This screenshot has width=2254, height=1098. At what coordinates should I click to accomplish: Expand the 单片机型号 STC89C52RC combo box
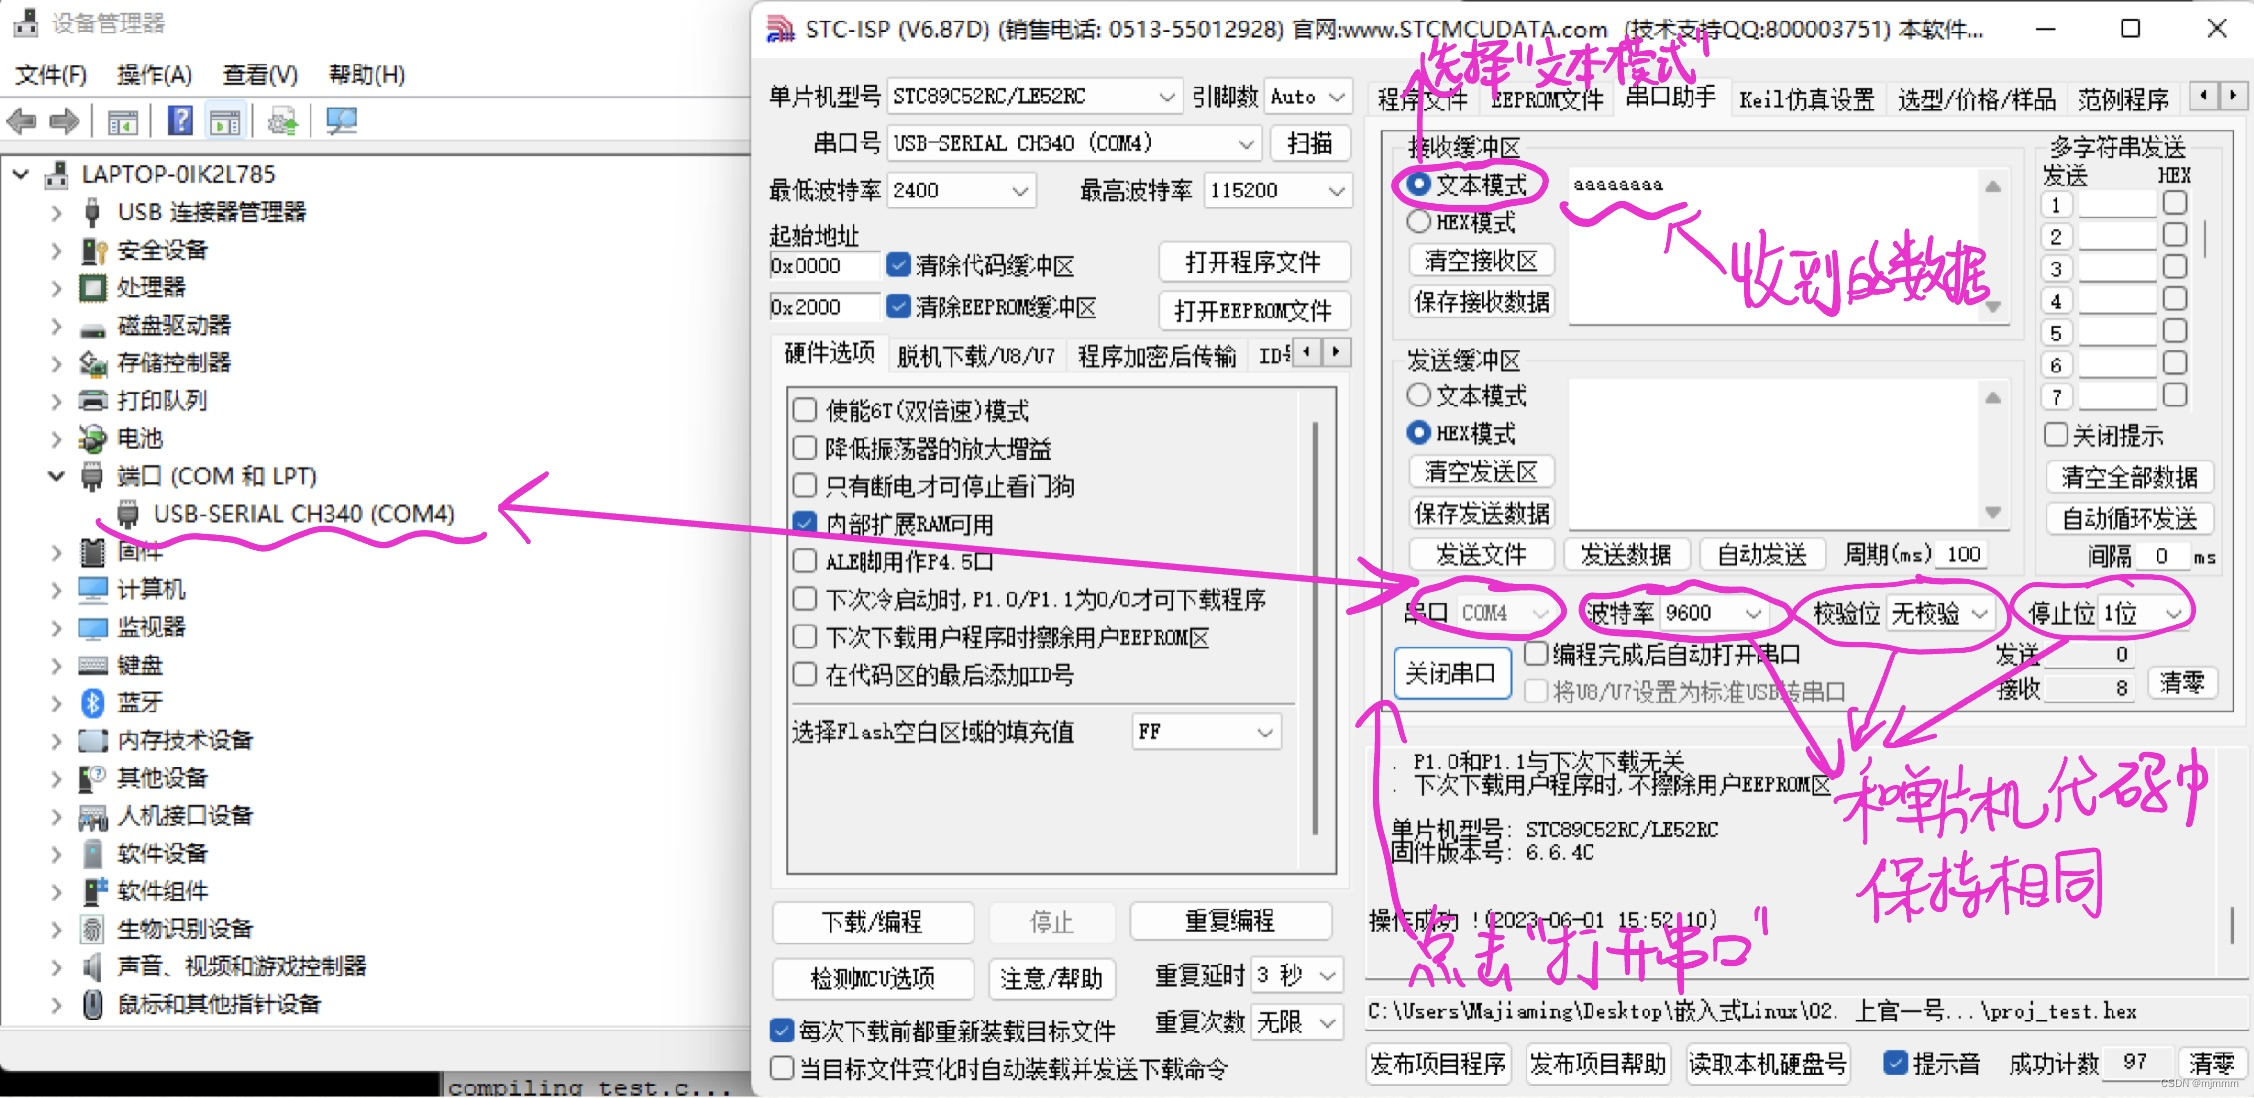tap(1166, 97)
